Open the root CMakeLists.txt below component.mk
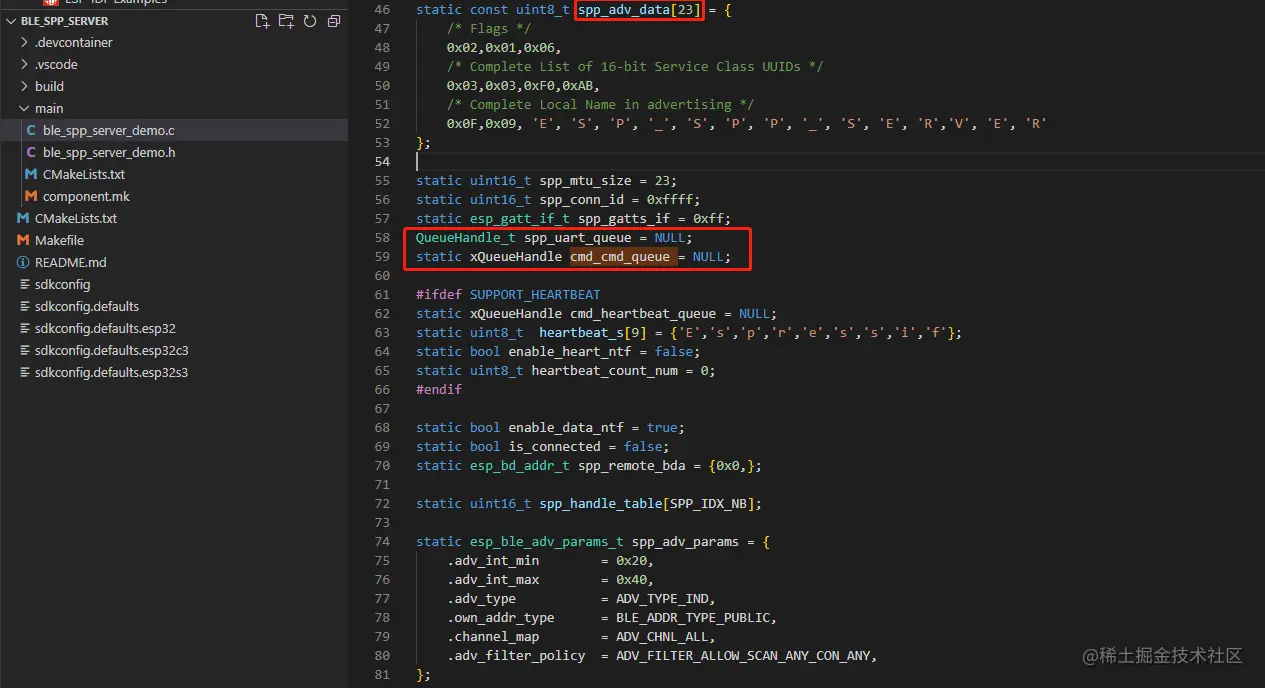The height and width of the screenshot is (688, 1265). [174, 218]
